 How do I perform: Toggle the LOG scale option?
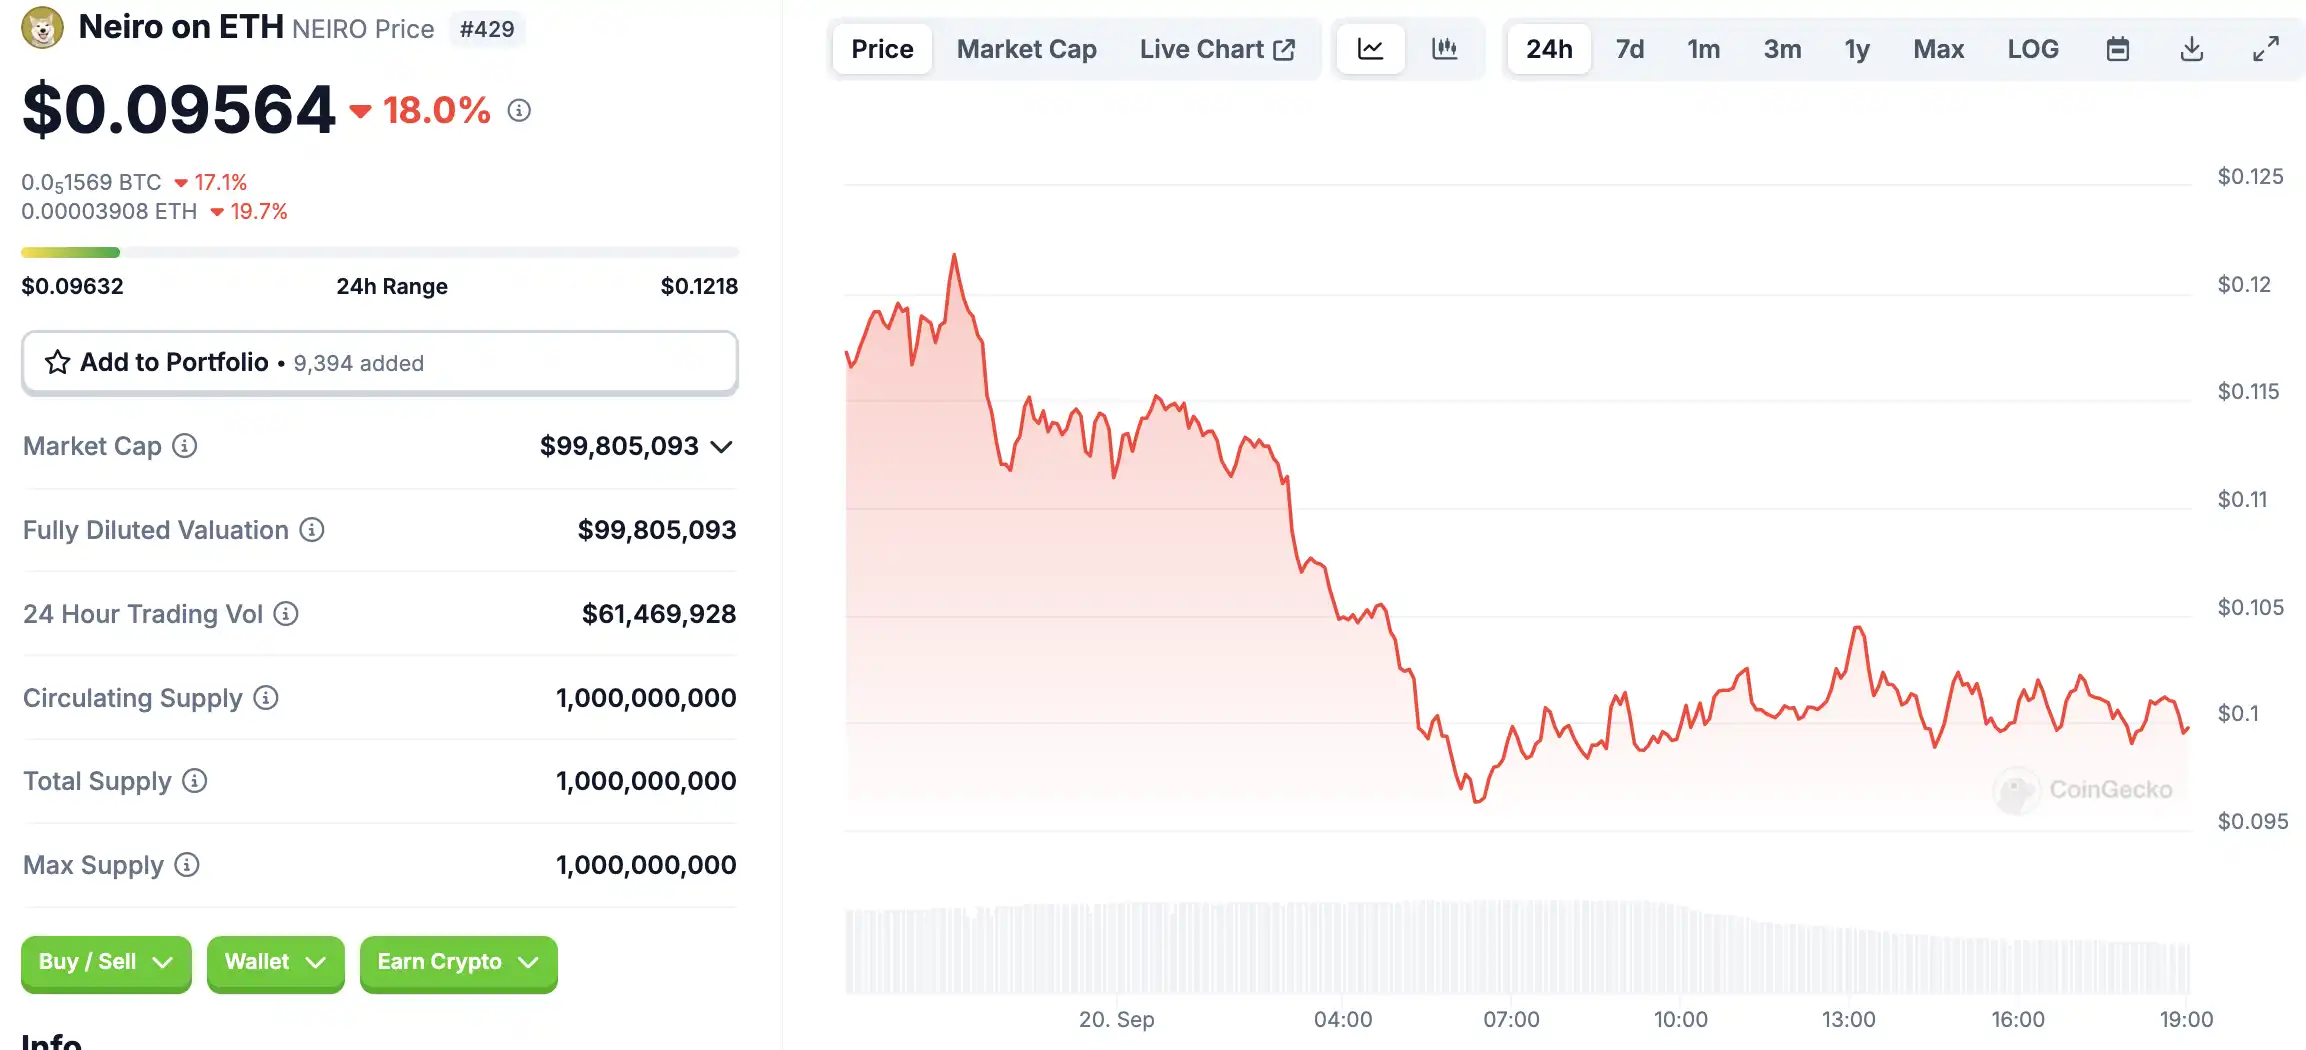click(x=2032, y=49)
